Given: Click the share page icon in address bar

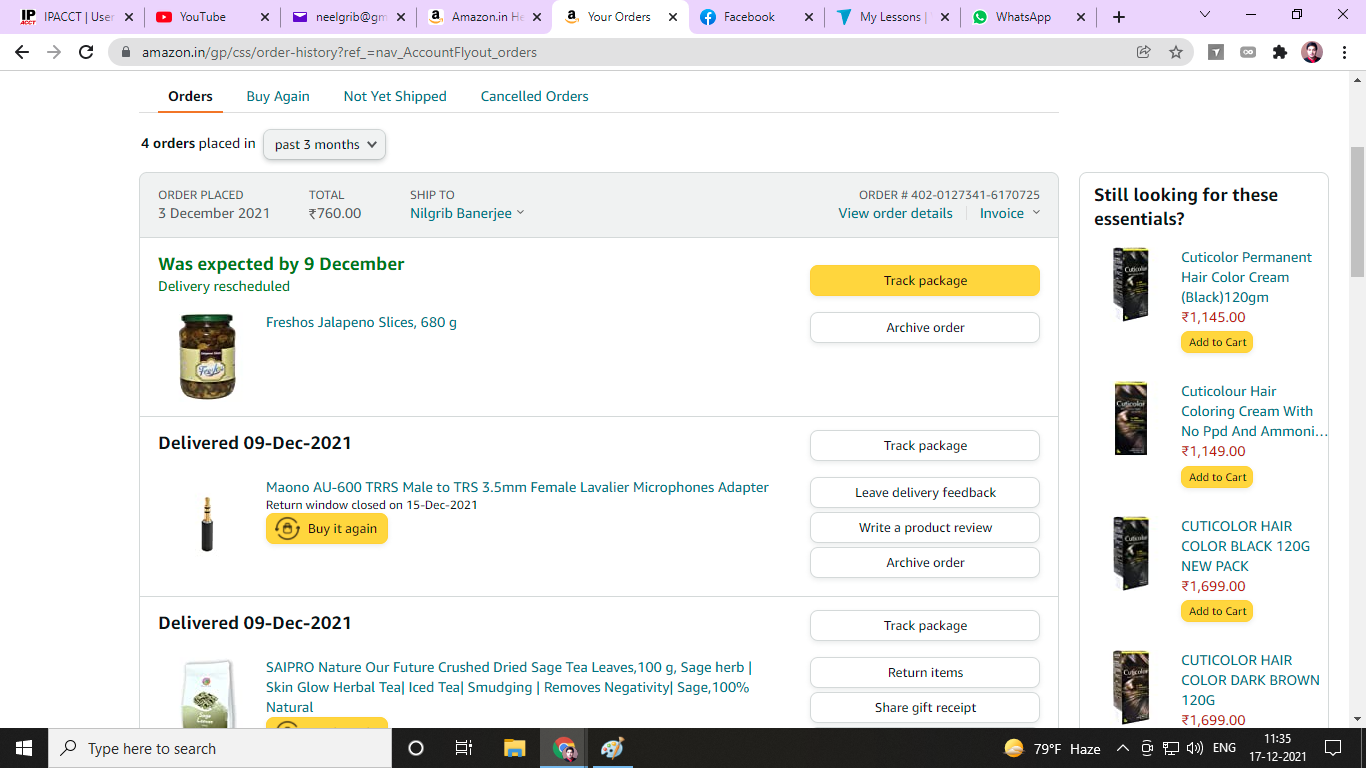Looking at the screenshot, I should (x=1143, y=52).
